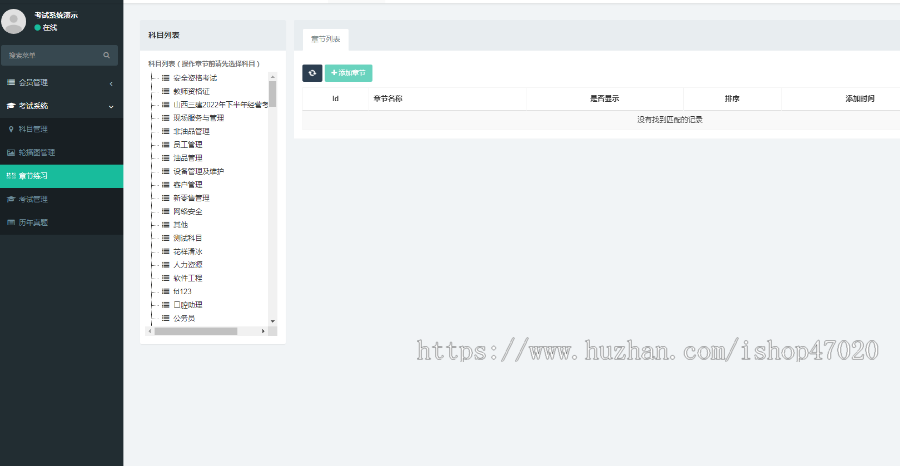Select the fd123 subject
The height and width of the screenshot is (466, 900).
click(182, 292)
